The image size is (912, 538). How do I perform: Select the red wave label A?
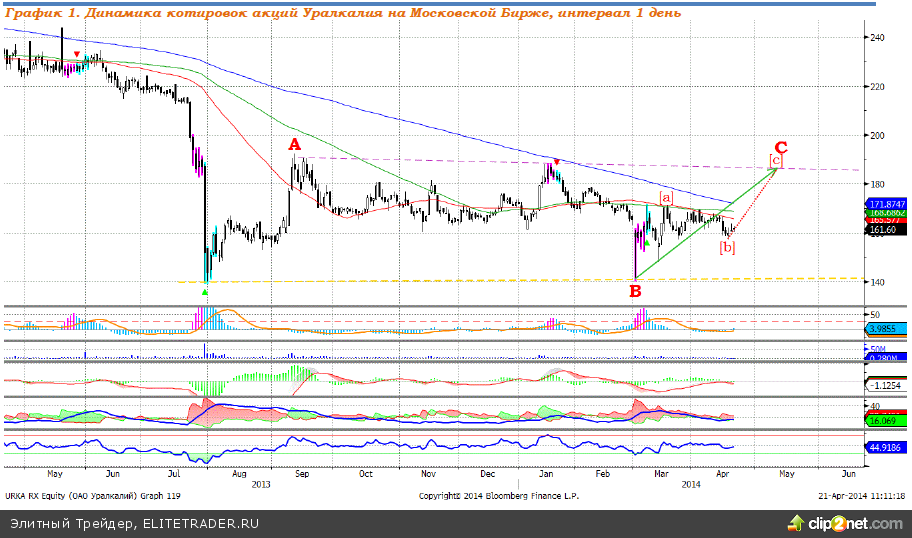[x=295, y=145]
